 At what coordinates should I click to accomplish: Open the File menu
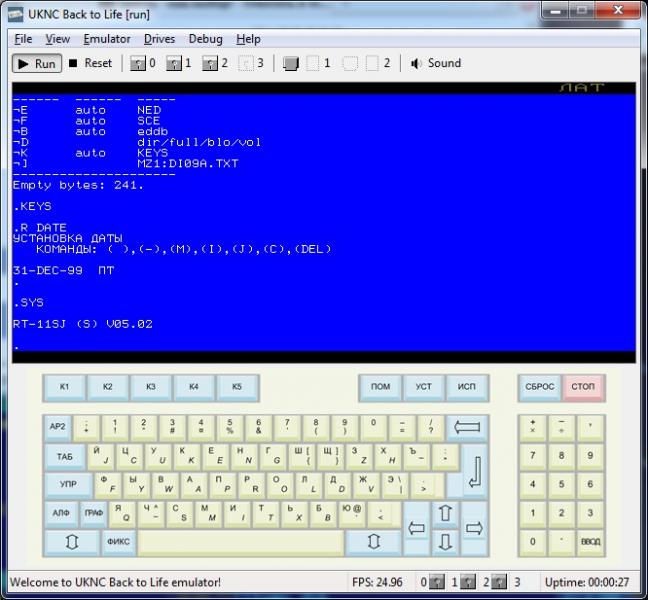click(23, 39)
